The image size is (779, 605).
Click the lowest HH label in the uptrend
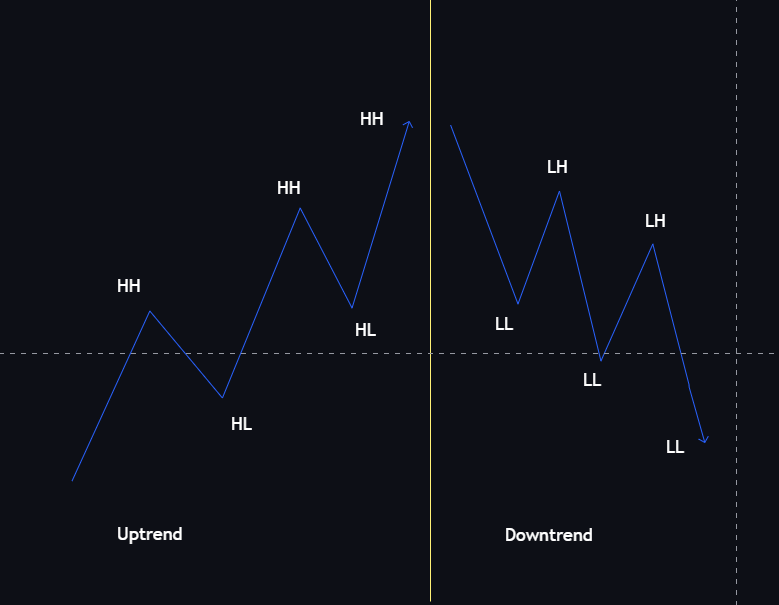[x=129, y=286]
